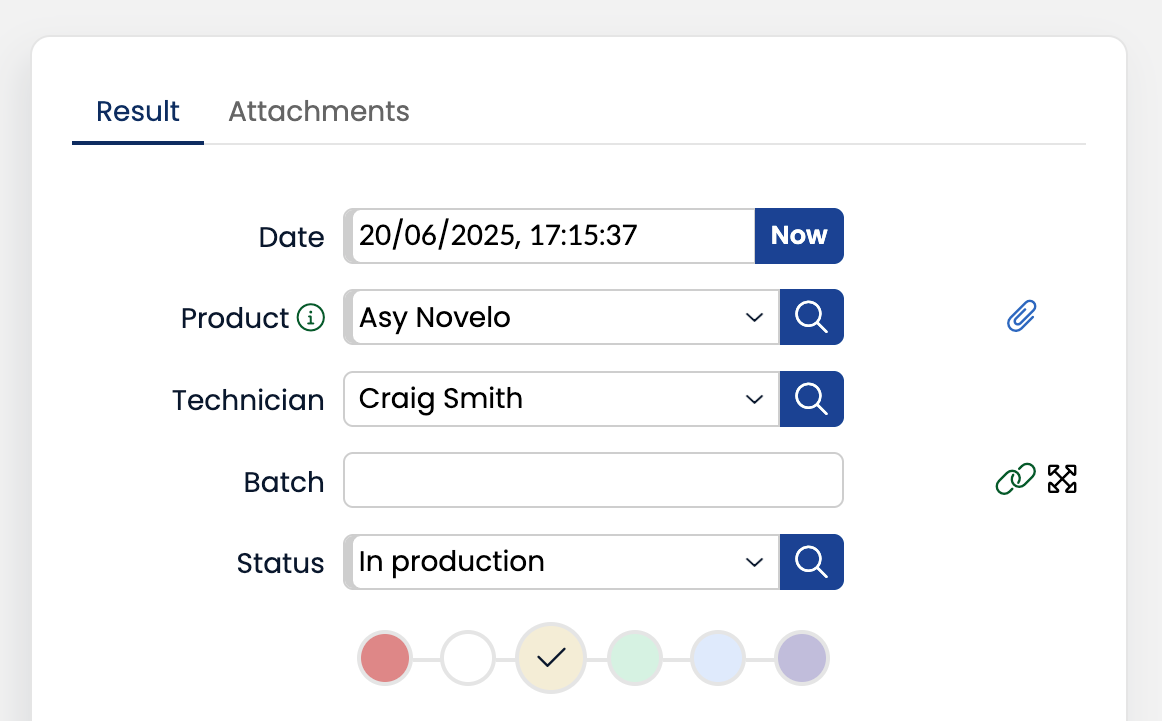Click into the Date input field
1162x721 pixels.
[549, 236]
